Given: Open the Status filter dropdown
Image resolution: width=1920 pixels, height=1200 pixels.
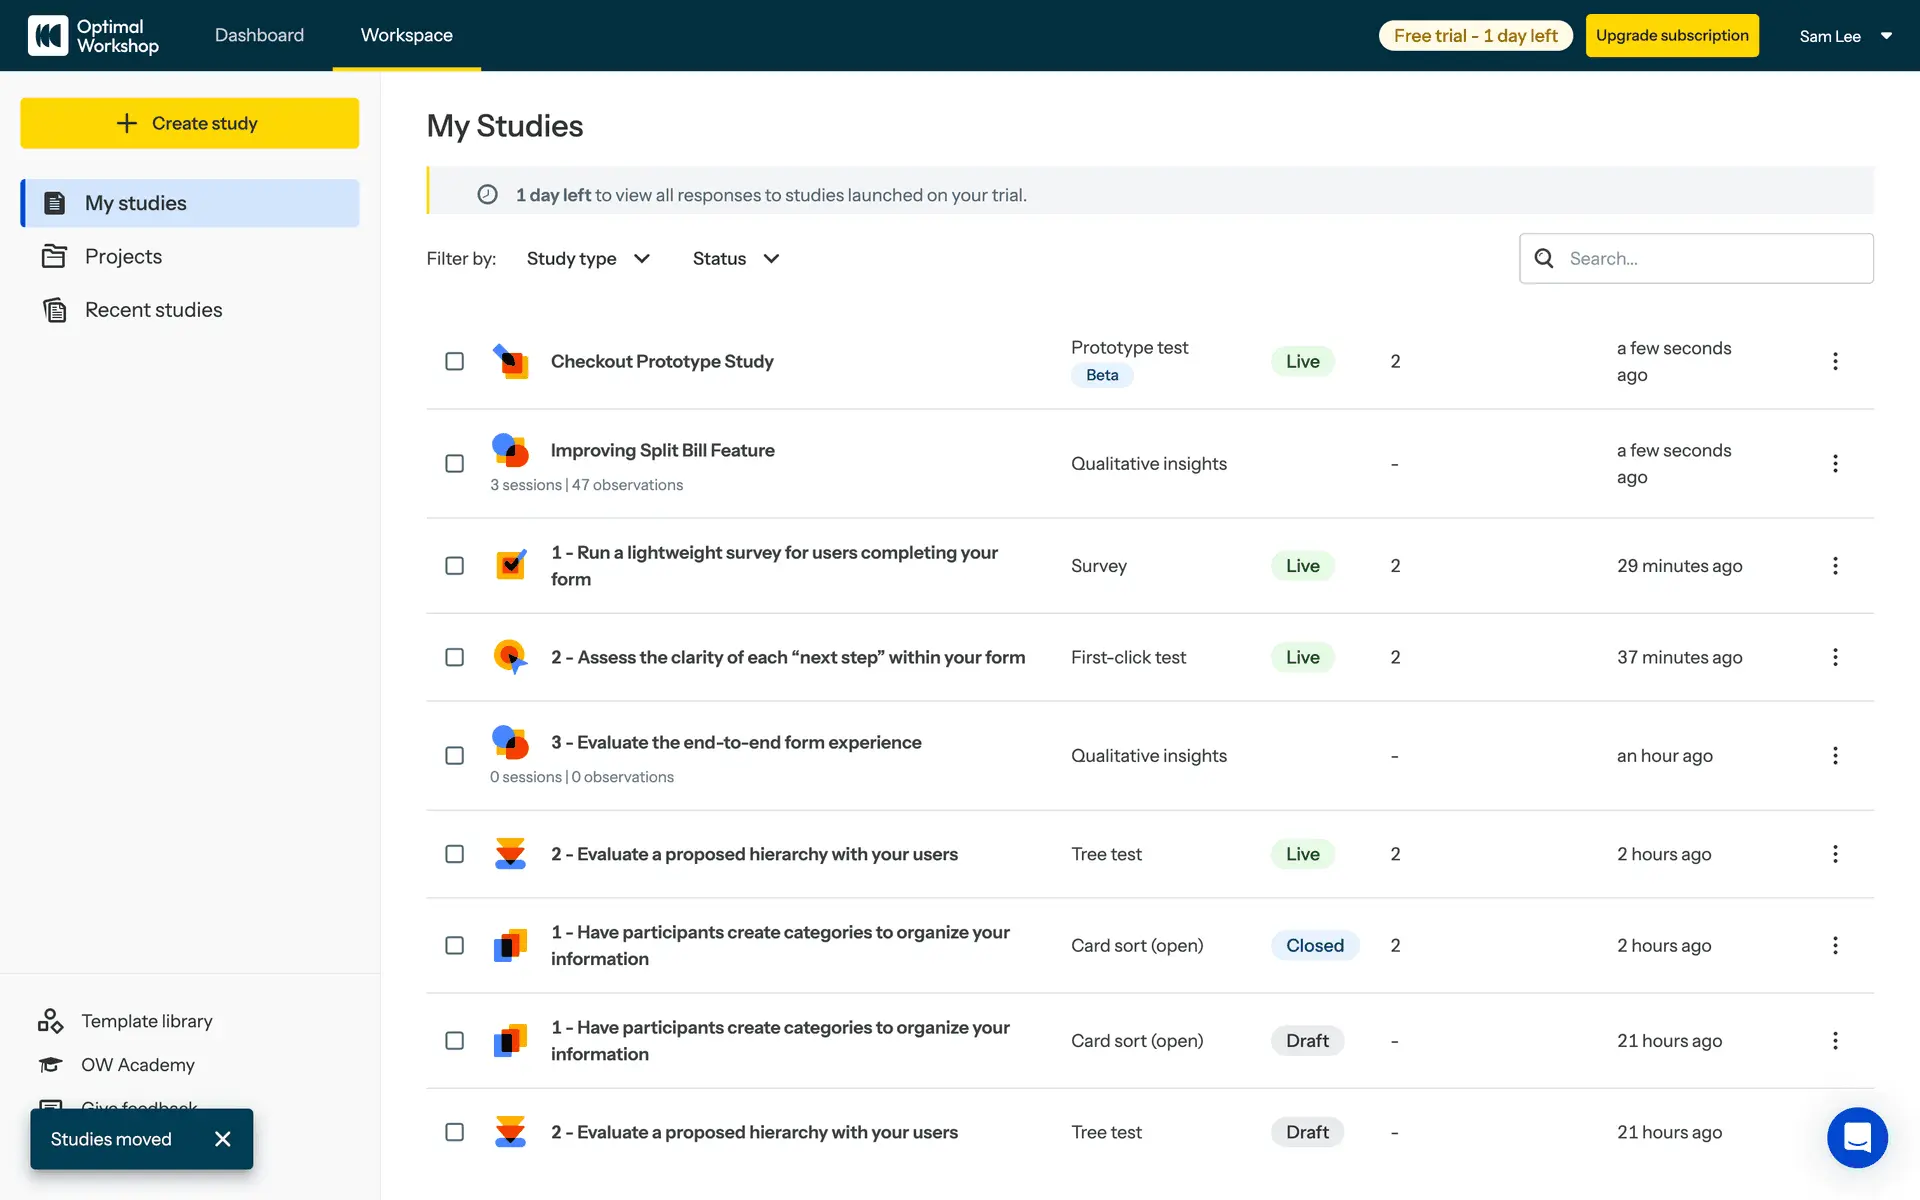Looking at the screenshot, I should pyautogui.click(x=735, y=258).
